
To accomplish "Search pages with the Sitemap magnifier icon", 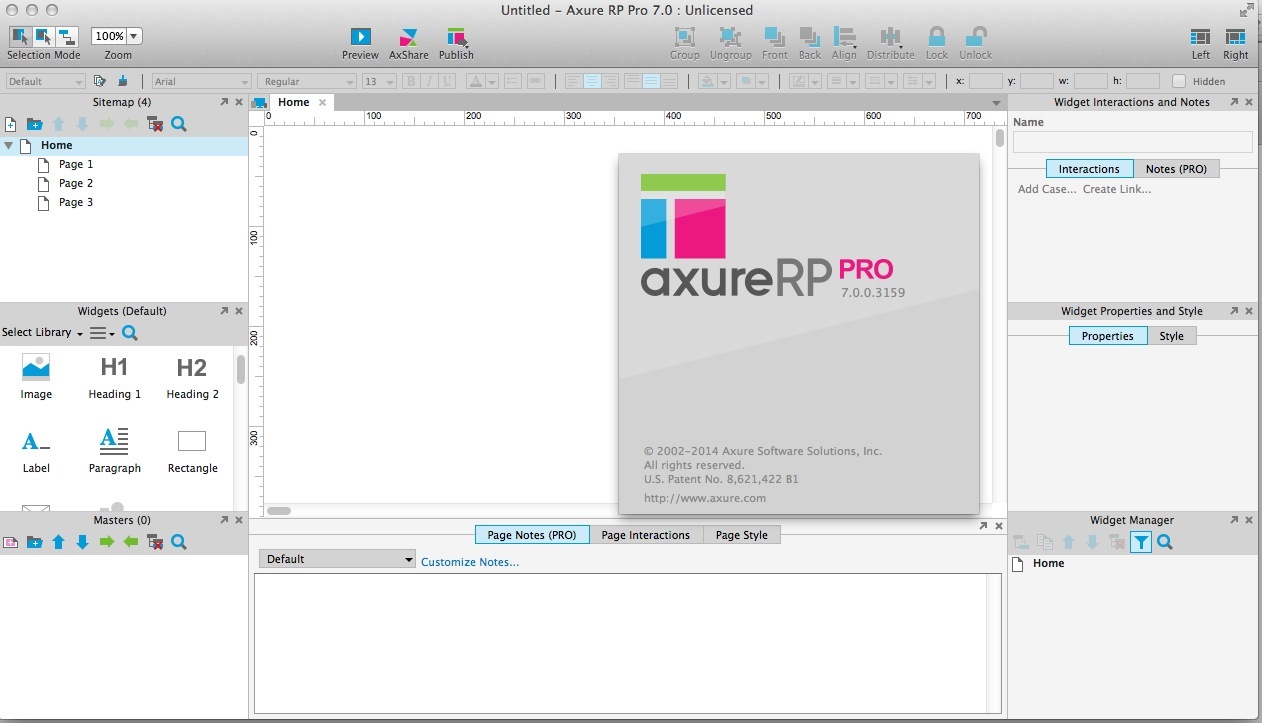I will point(179,124).
